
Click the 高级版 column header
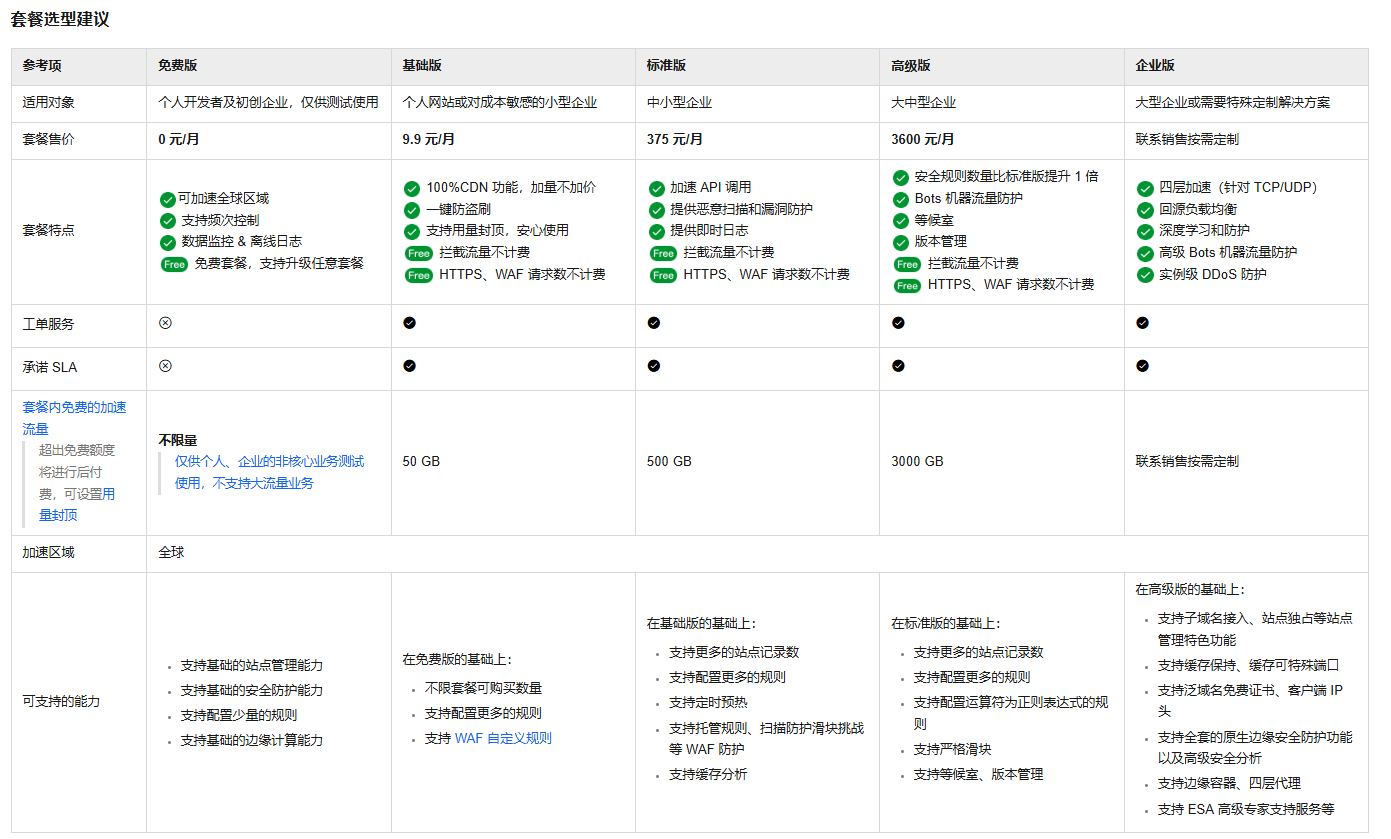[910, 66]
